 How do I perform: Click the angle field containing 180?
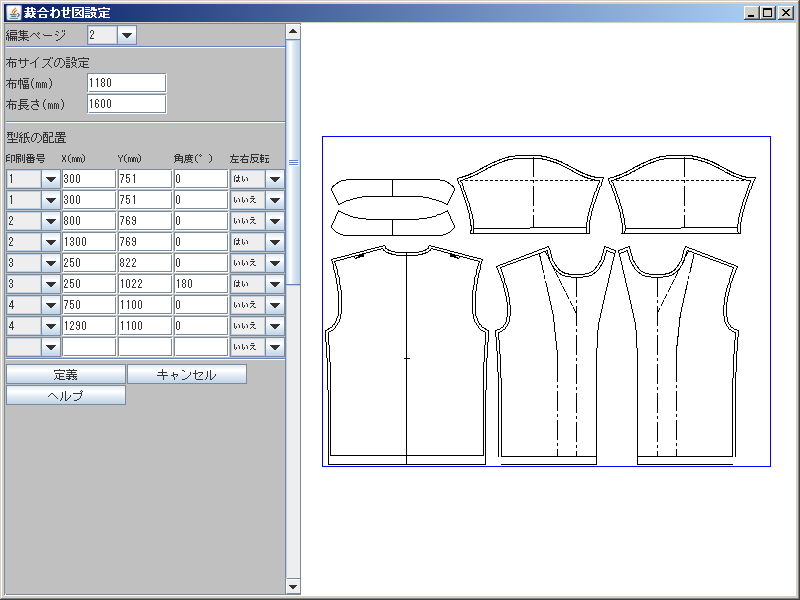pos(201,284)
